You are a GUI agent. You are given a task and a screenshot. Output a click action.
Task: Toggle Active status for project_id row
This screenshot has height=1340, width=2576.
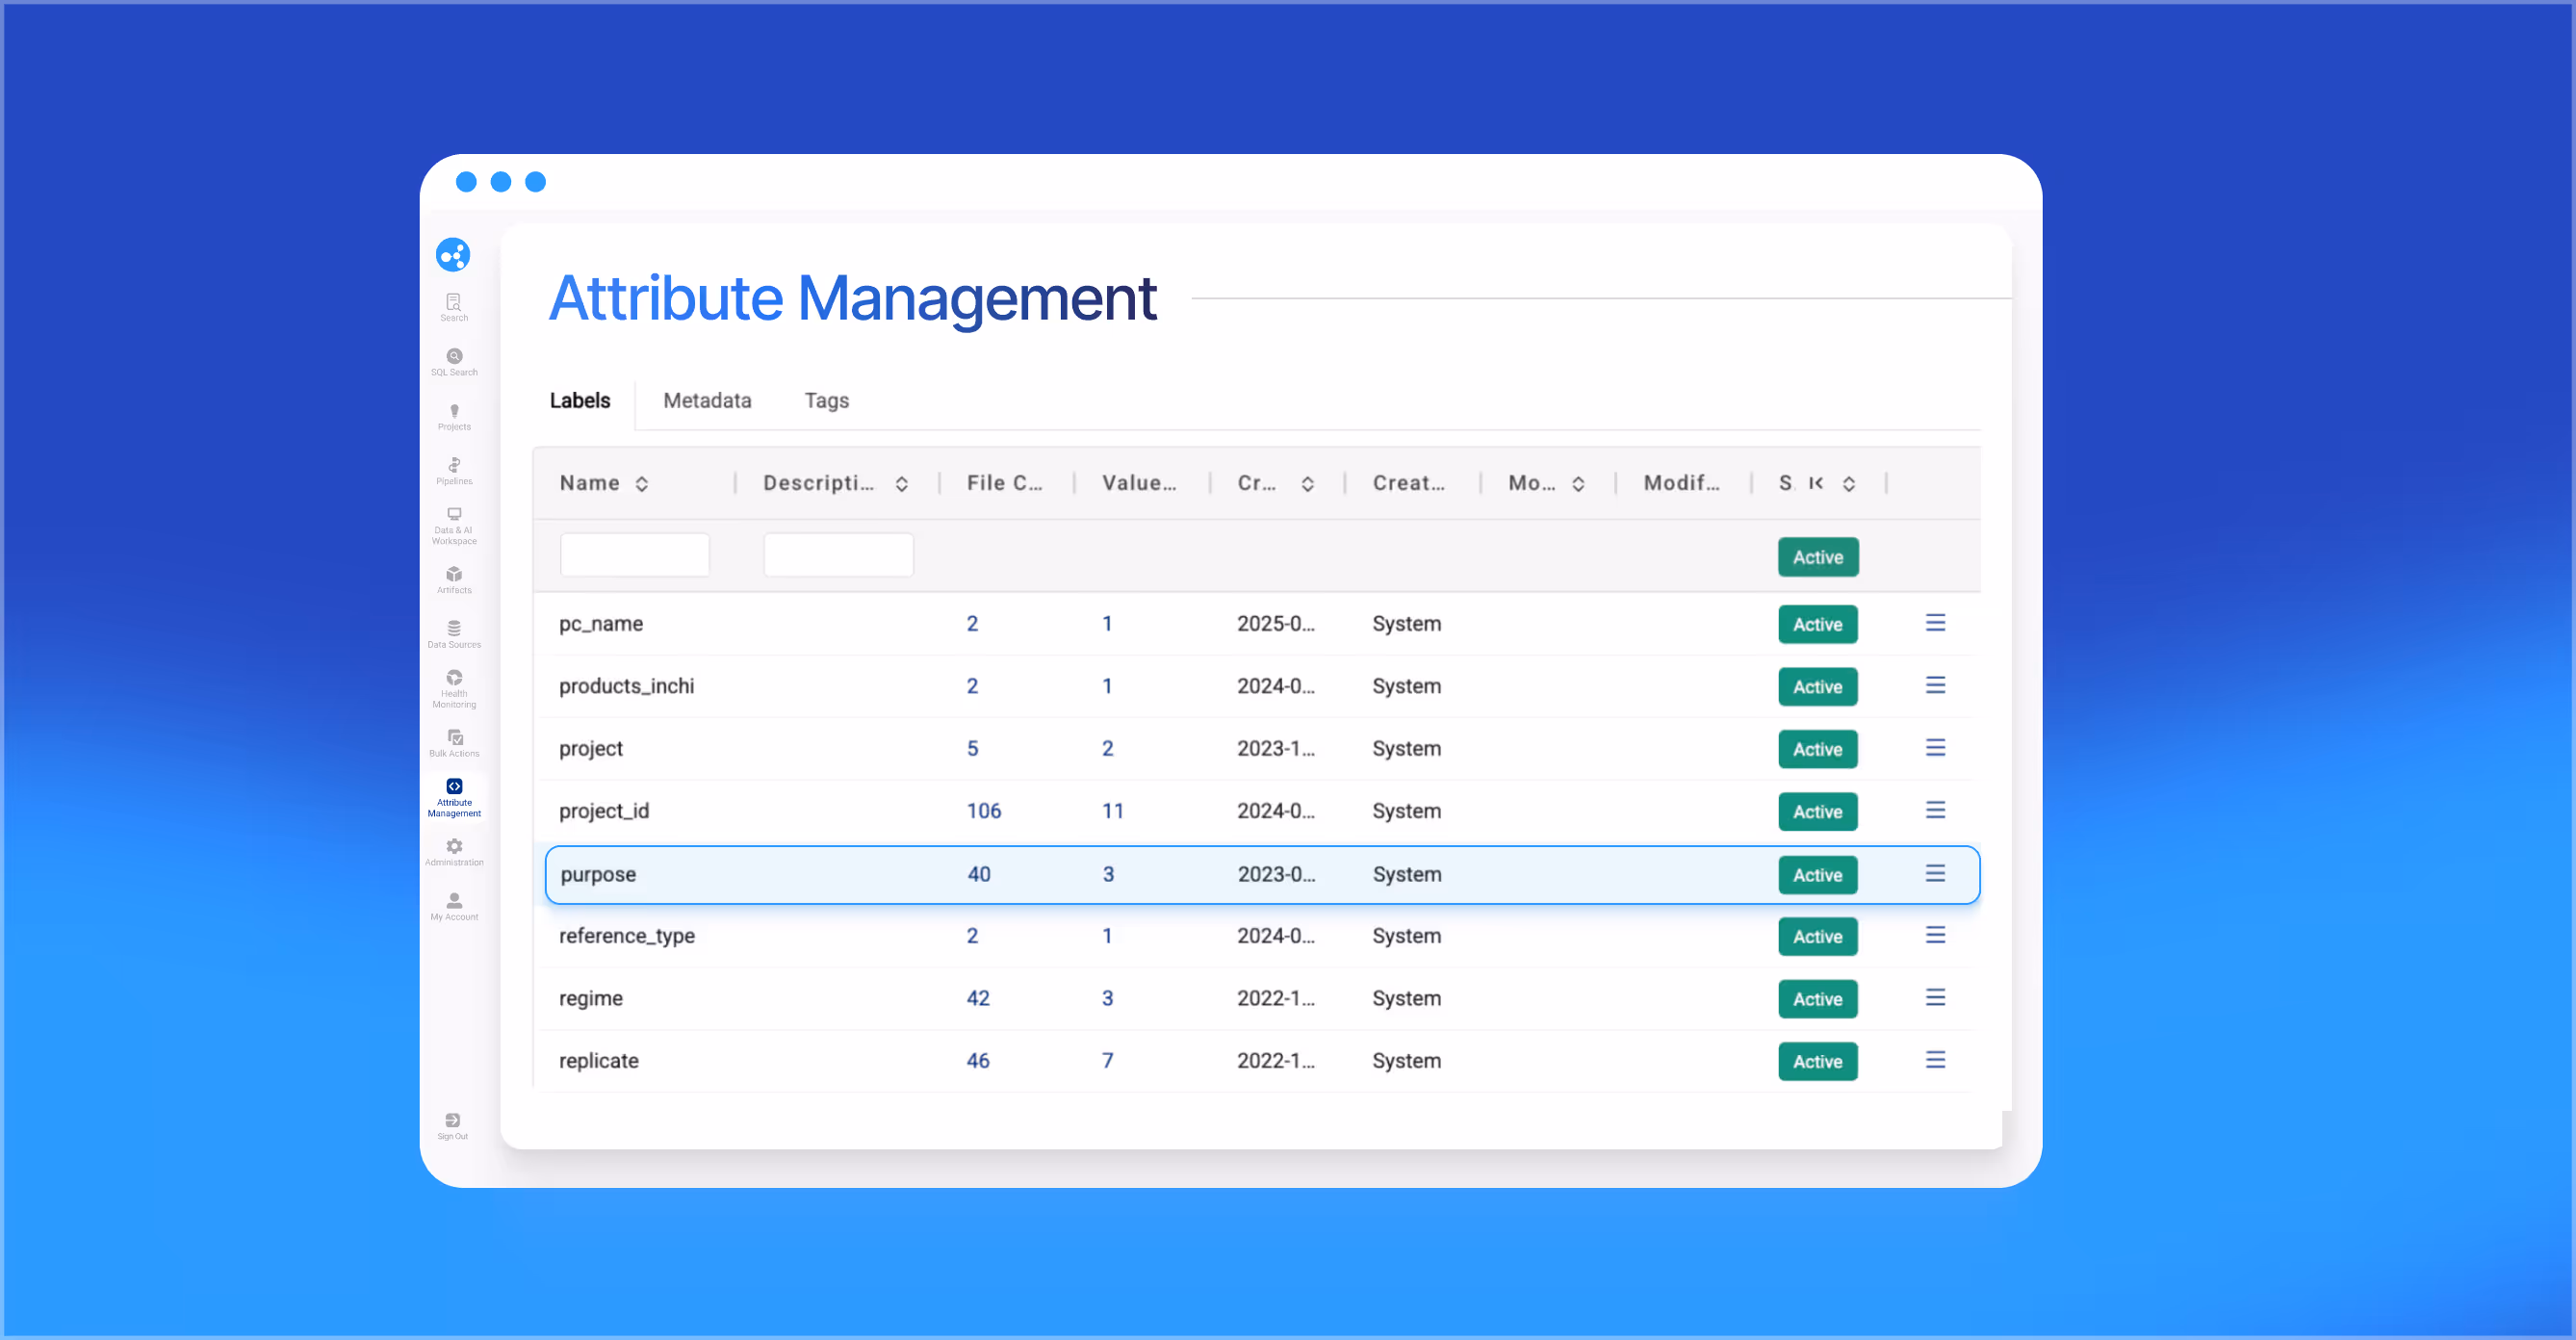1817,812
